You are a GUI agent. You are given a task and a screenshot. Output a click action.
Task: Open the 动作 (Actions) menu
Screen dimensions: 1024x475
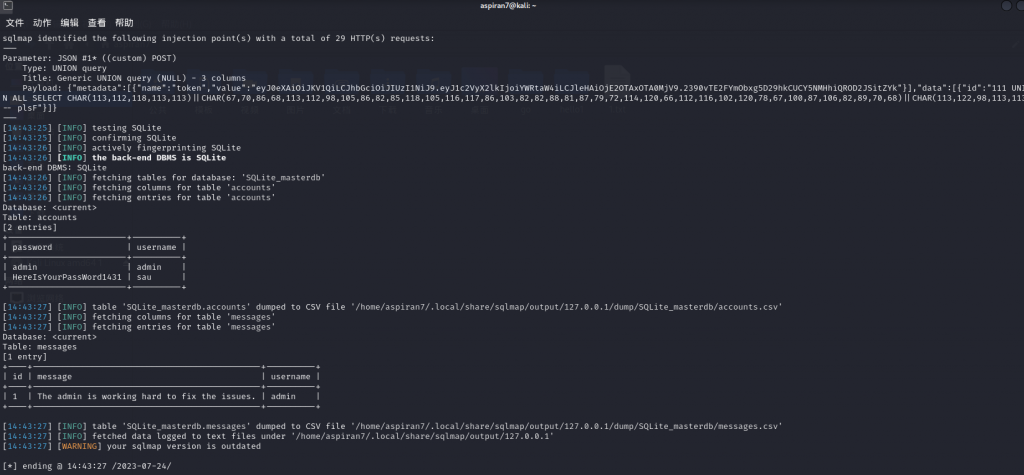pyautogui.click(x=42, y=22)
